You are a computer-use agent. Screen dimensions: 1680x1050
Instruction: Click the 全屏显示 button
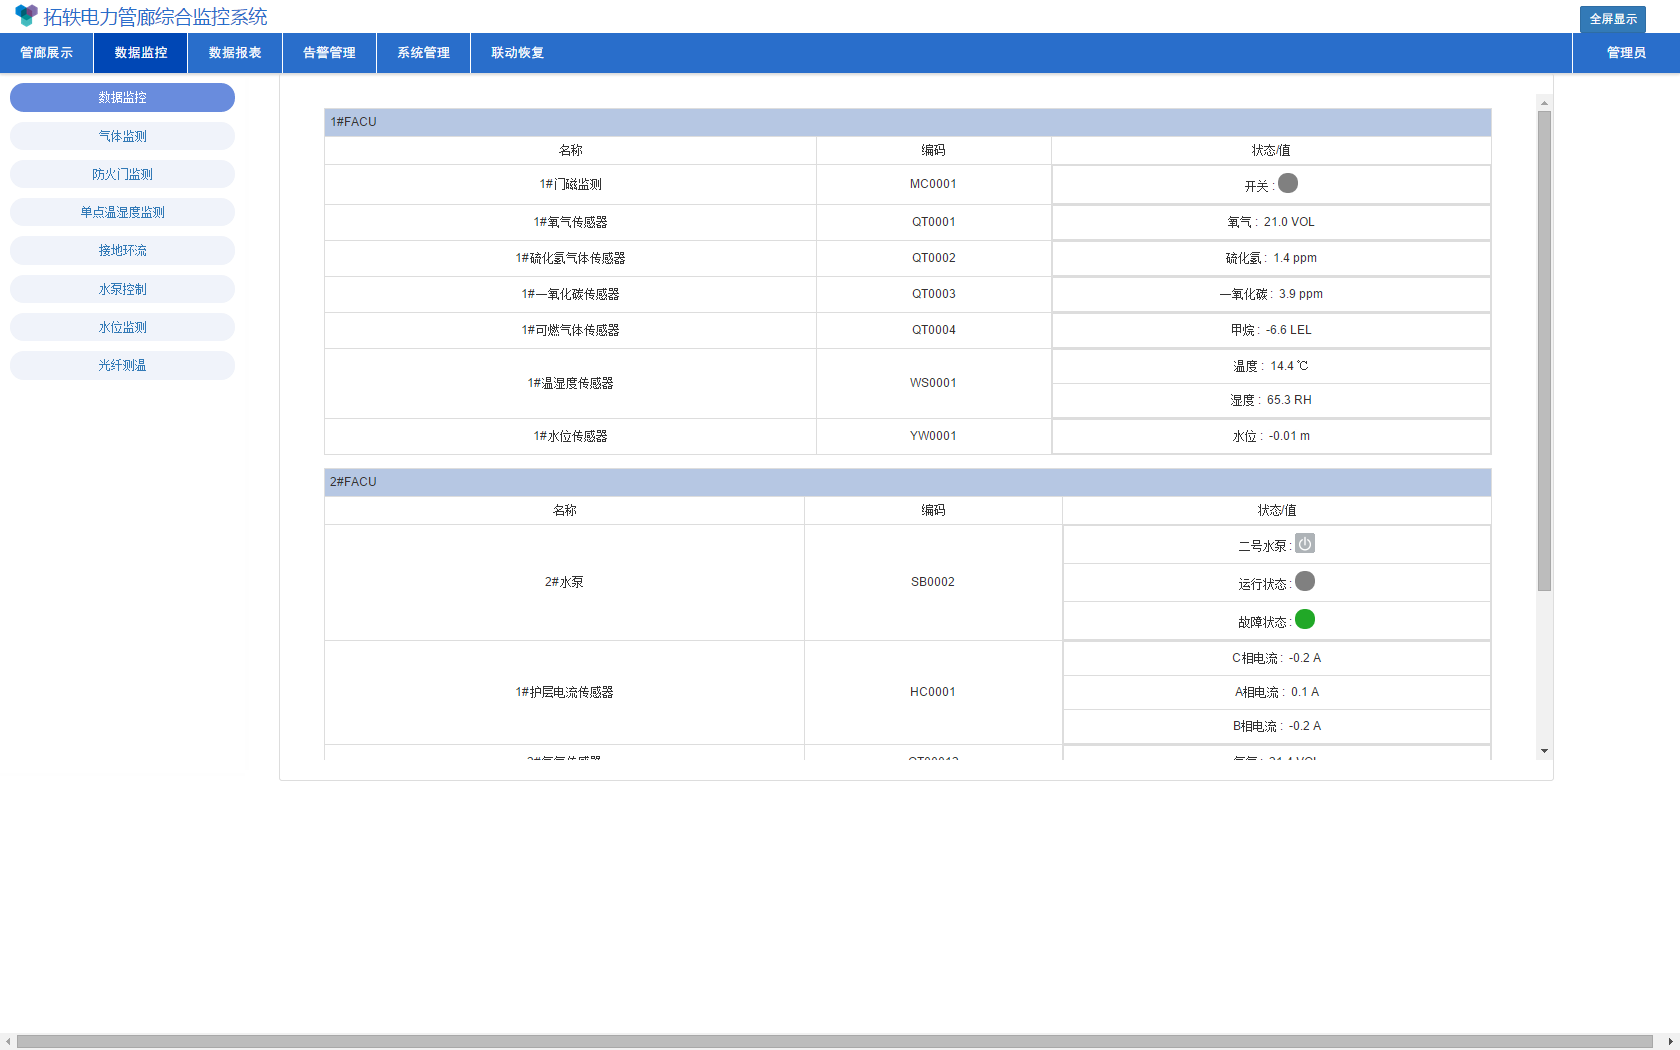click(x=1612, y=18)
